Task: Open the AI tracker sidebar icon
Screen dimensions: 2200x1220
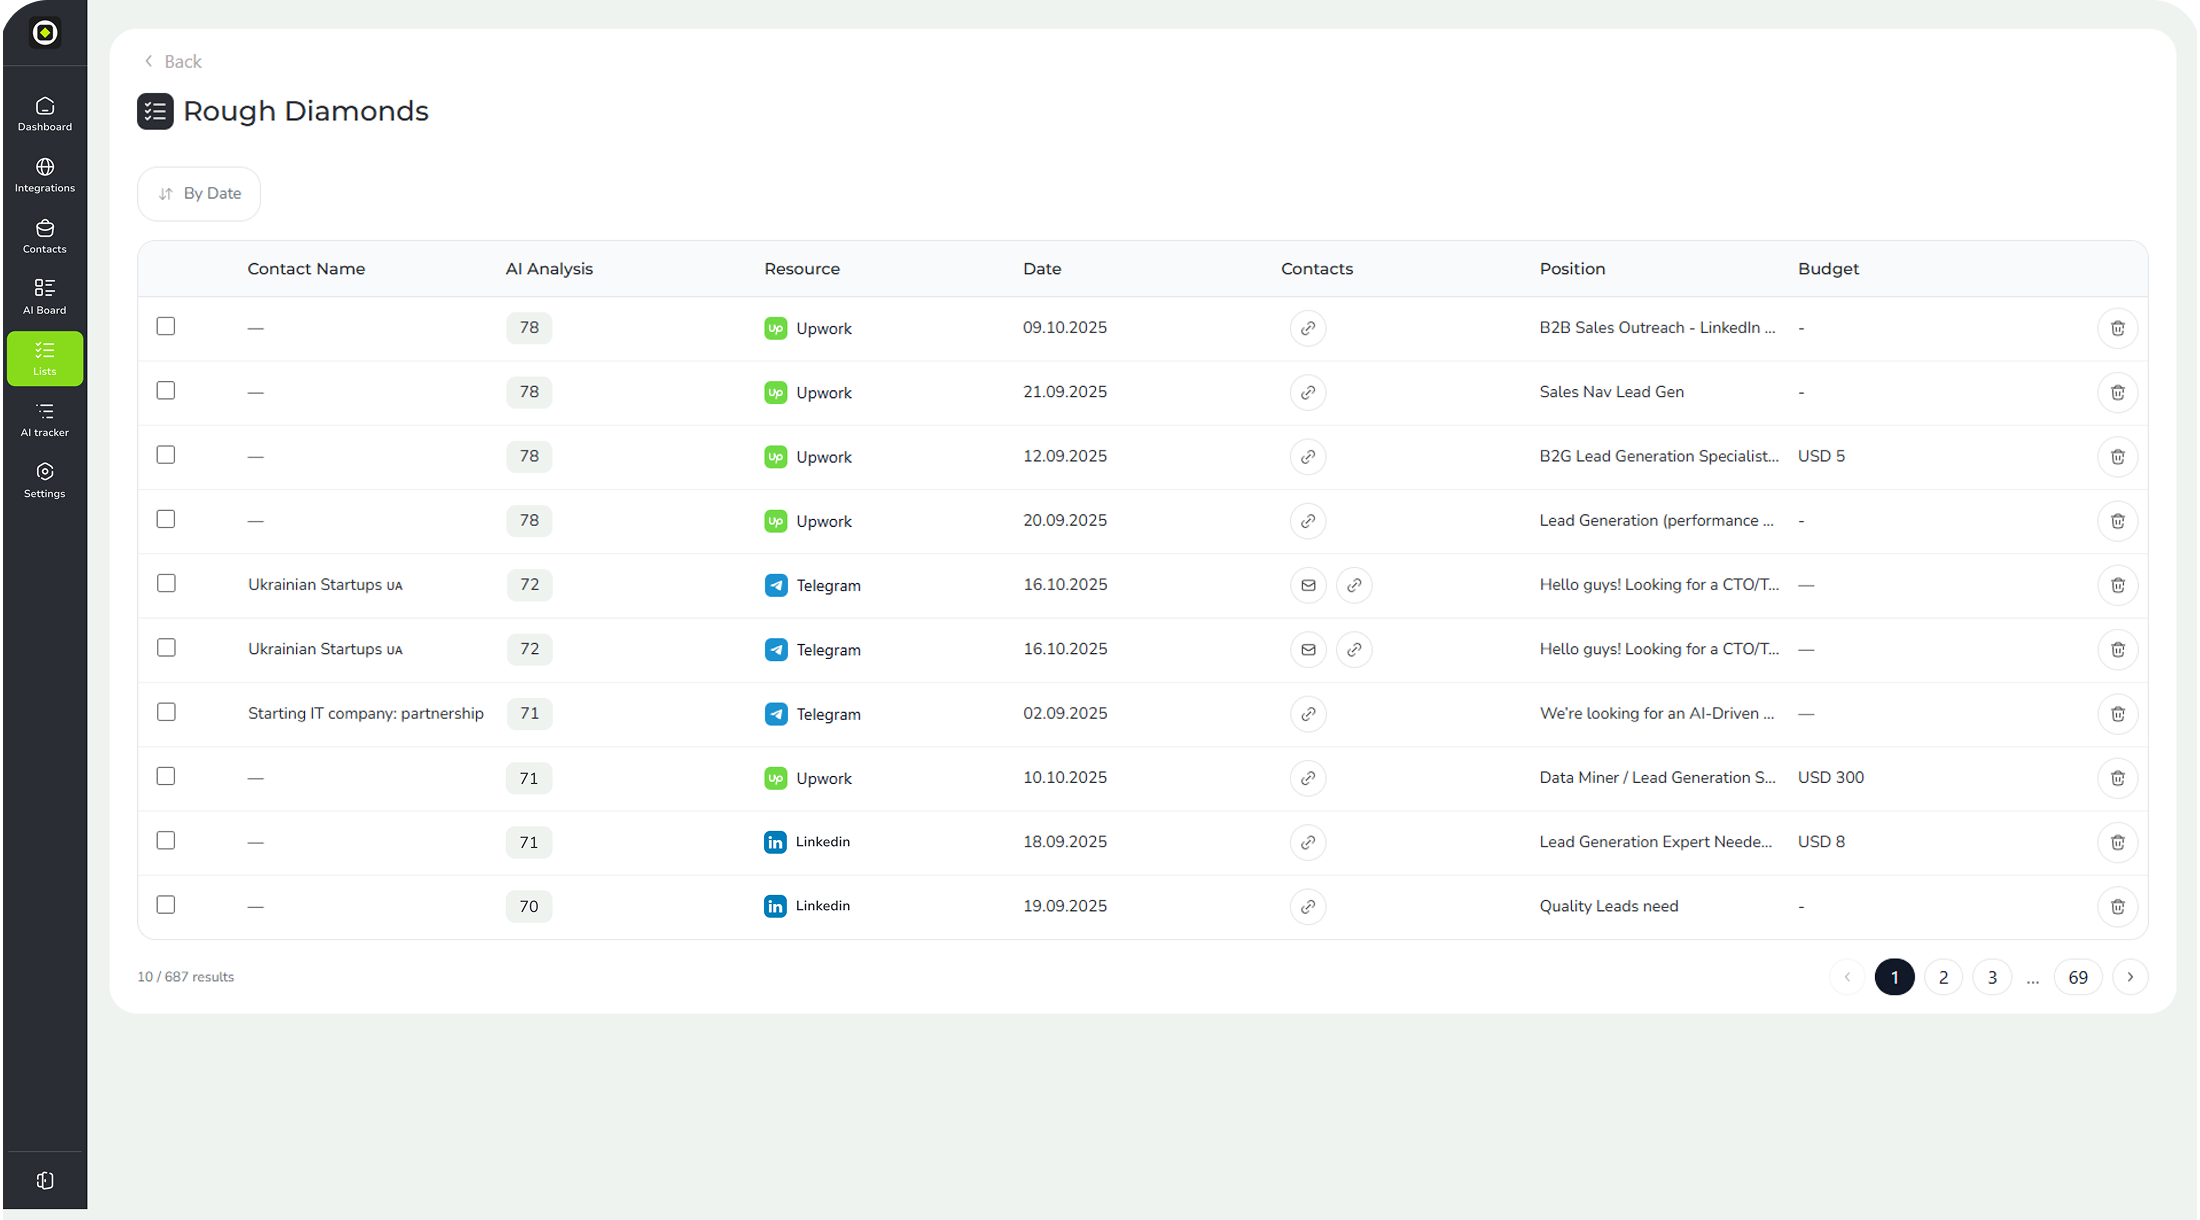Action: [x=44, y=418]
